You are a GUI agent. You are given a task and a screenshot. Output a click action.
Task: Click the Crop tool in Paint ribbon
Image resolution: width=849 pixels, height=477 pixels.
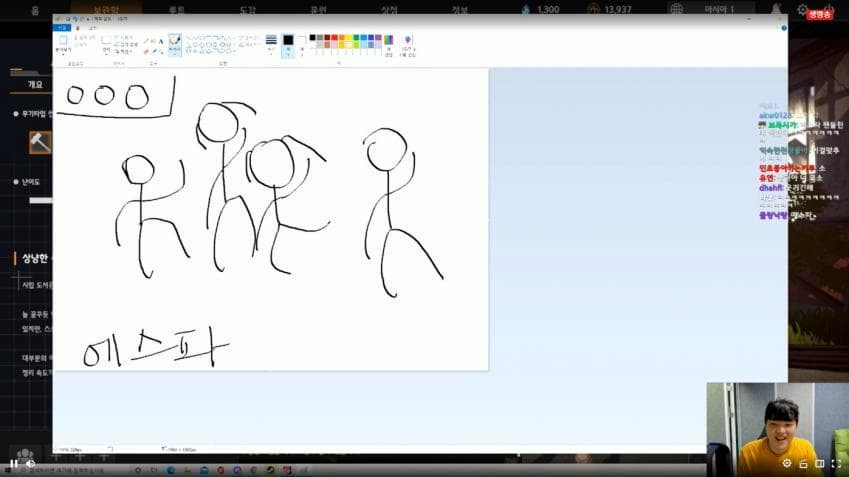tap(124, 37)
